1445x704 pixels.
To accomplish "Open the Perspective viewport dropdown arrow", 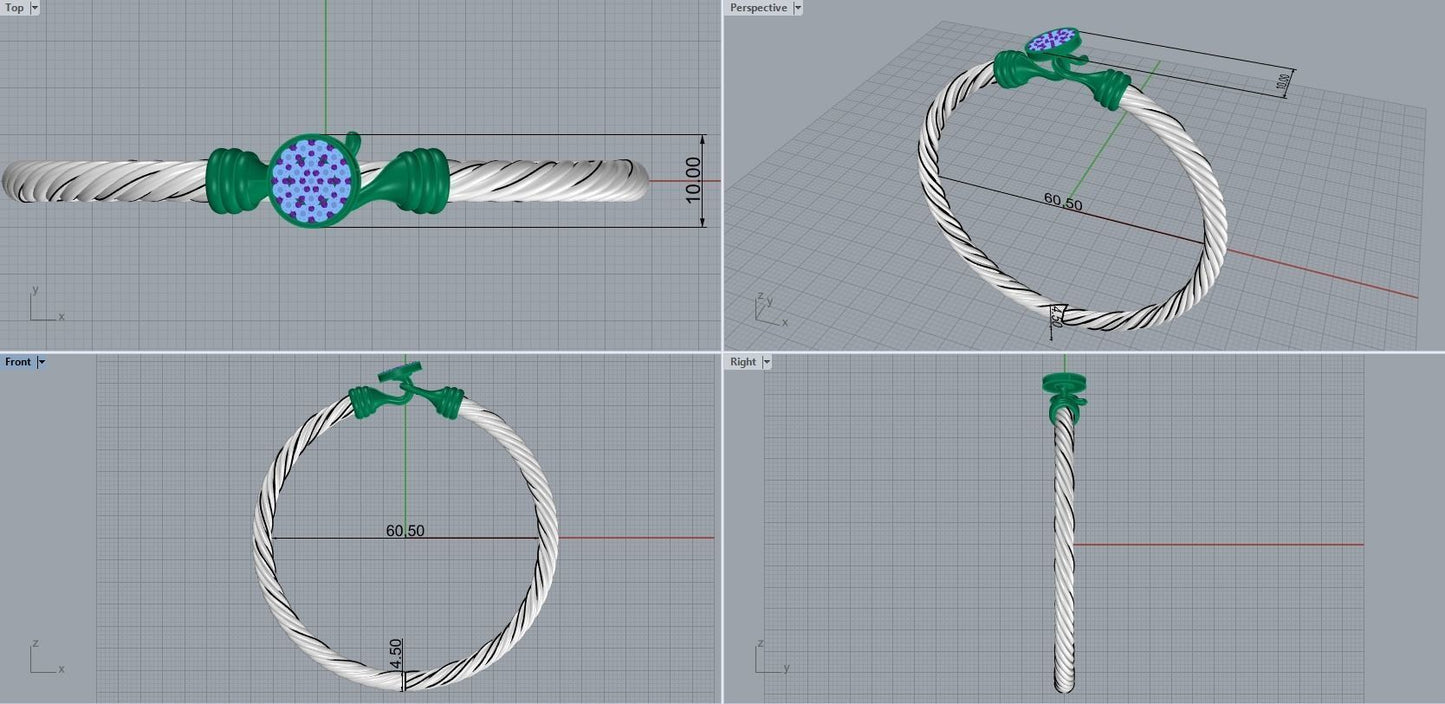I will [797, 8].
